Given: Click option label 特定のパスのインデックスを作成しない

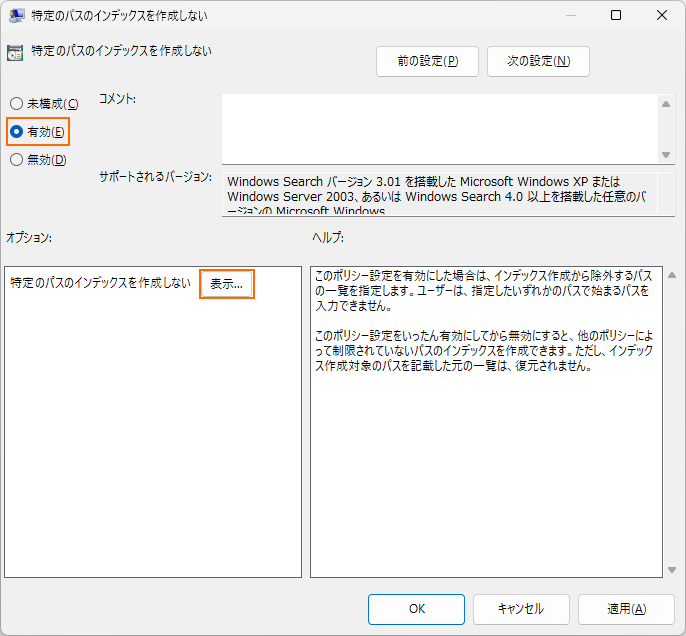Looking at the screenshot, I should coord(100,283).
